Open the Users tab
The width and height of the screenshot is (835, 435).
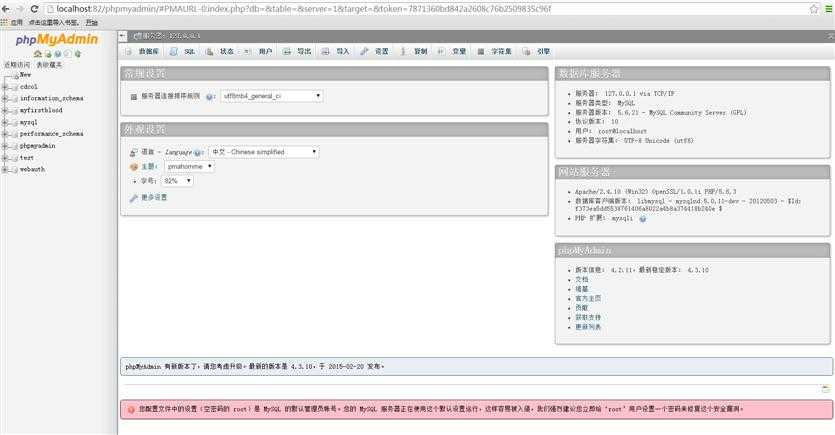click(x=259, y=52)
